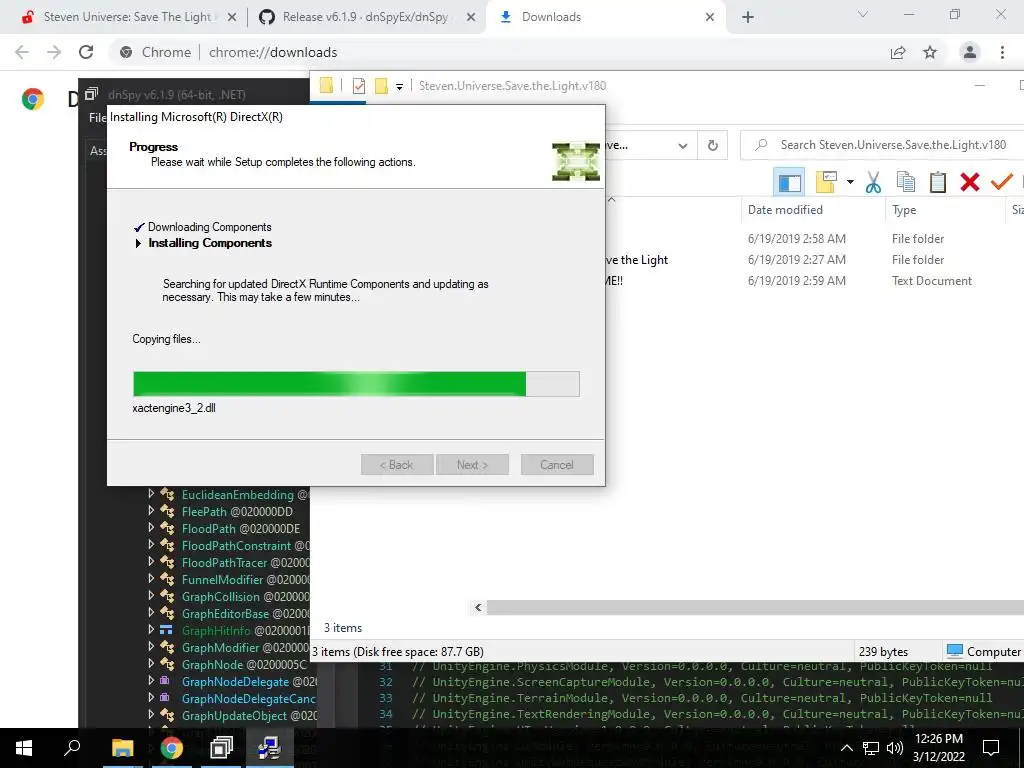Click the folder options icon in Explorer toolbar
This screenshot has width=1024, height=768.
826,182
